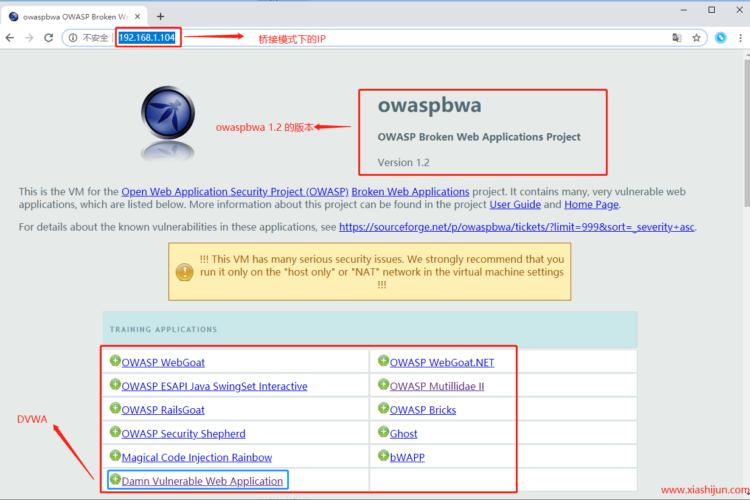The width and height of the screenshot is (750, 500).
Task: Open Damn Vulnerable Web Application link
Action: pos(202,481)
